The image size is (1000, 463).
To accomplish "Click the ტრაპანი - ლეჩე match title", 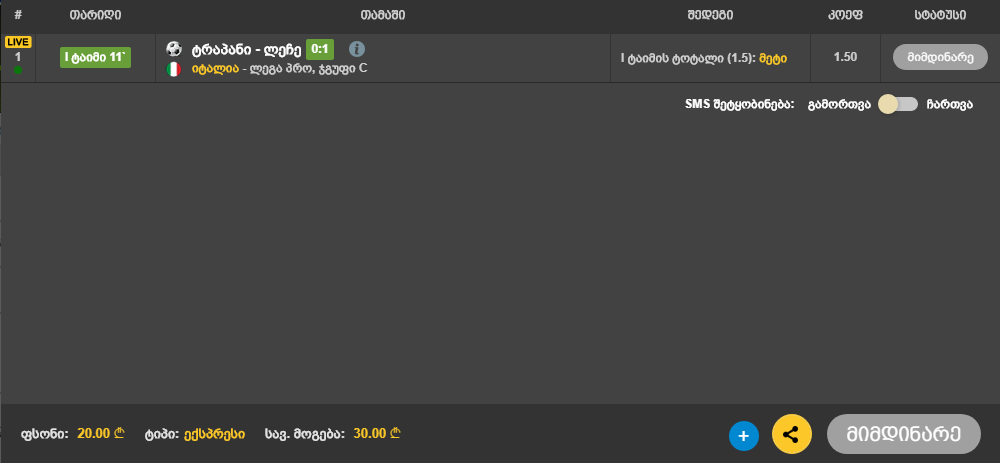I will (246, 49).
